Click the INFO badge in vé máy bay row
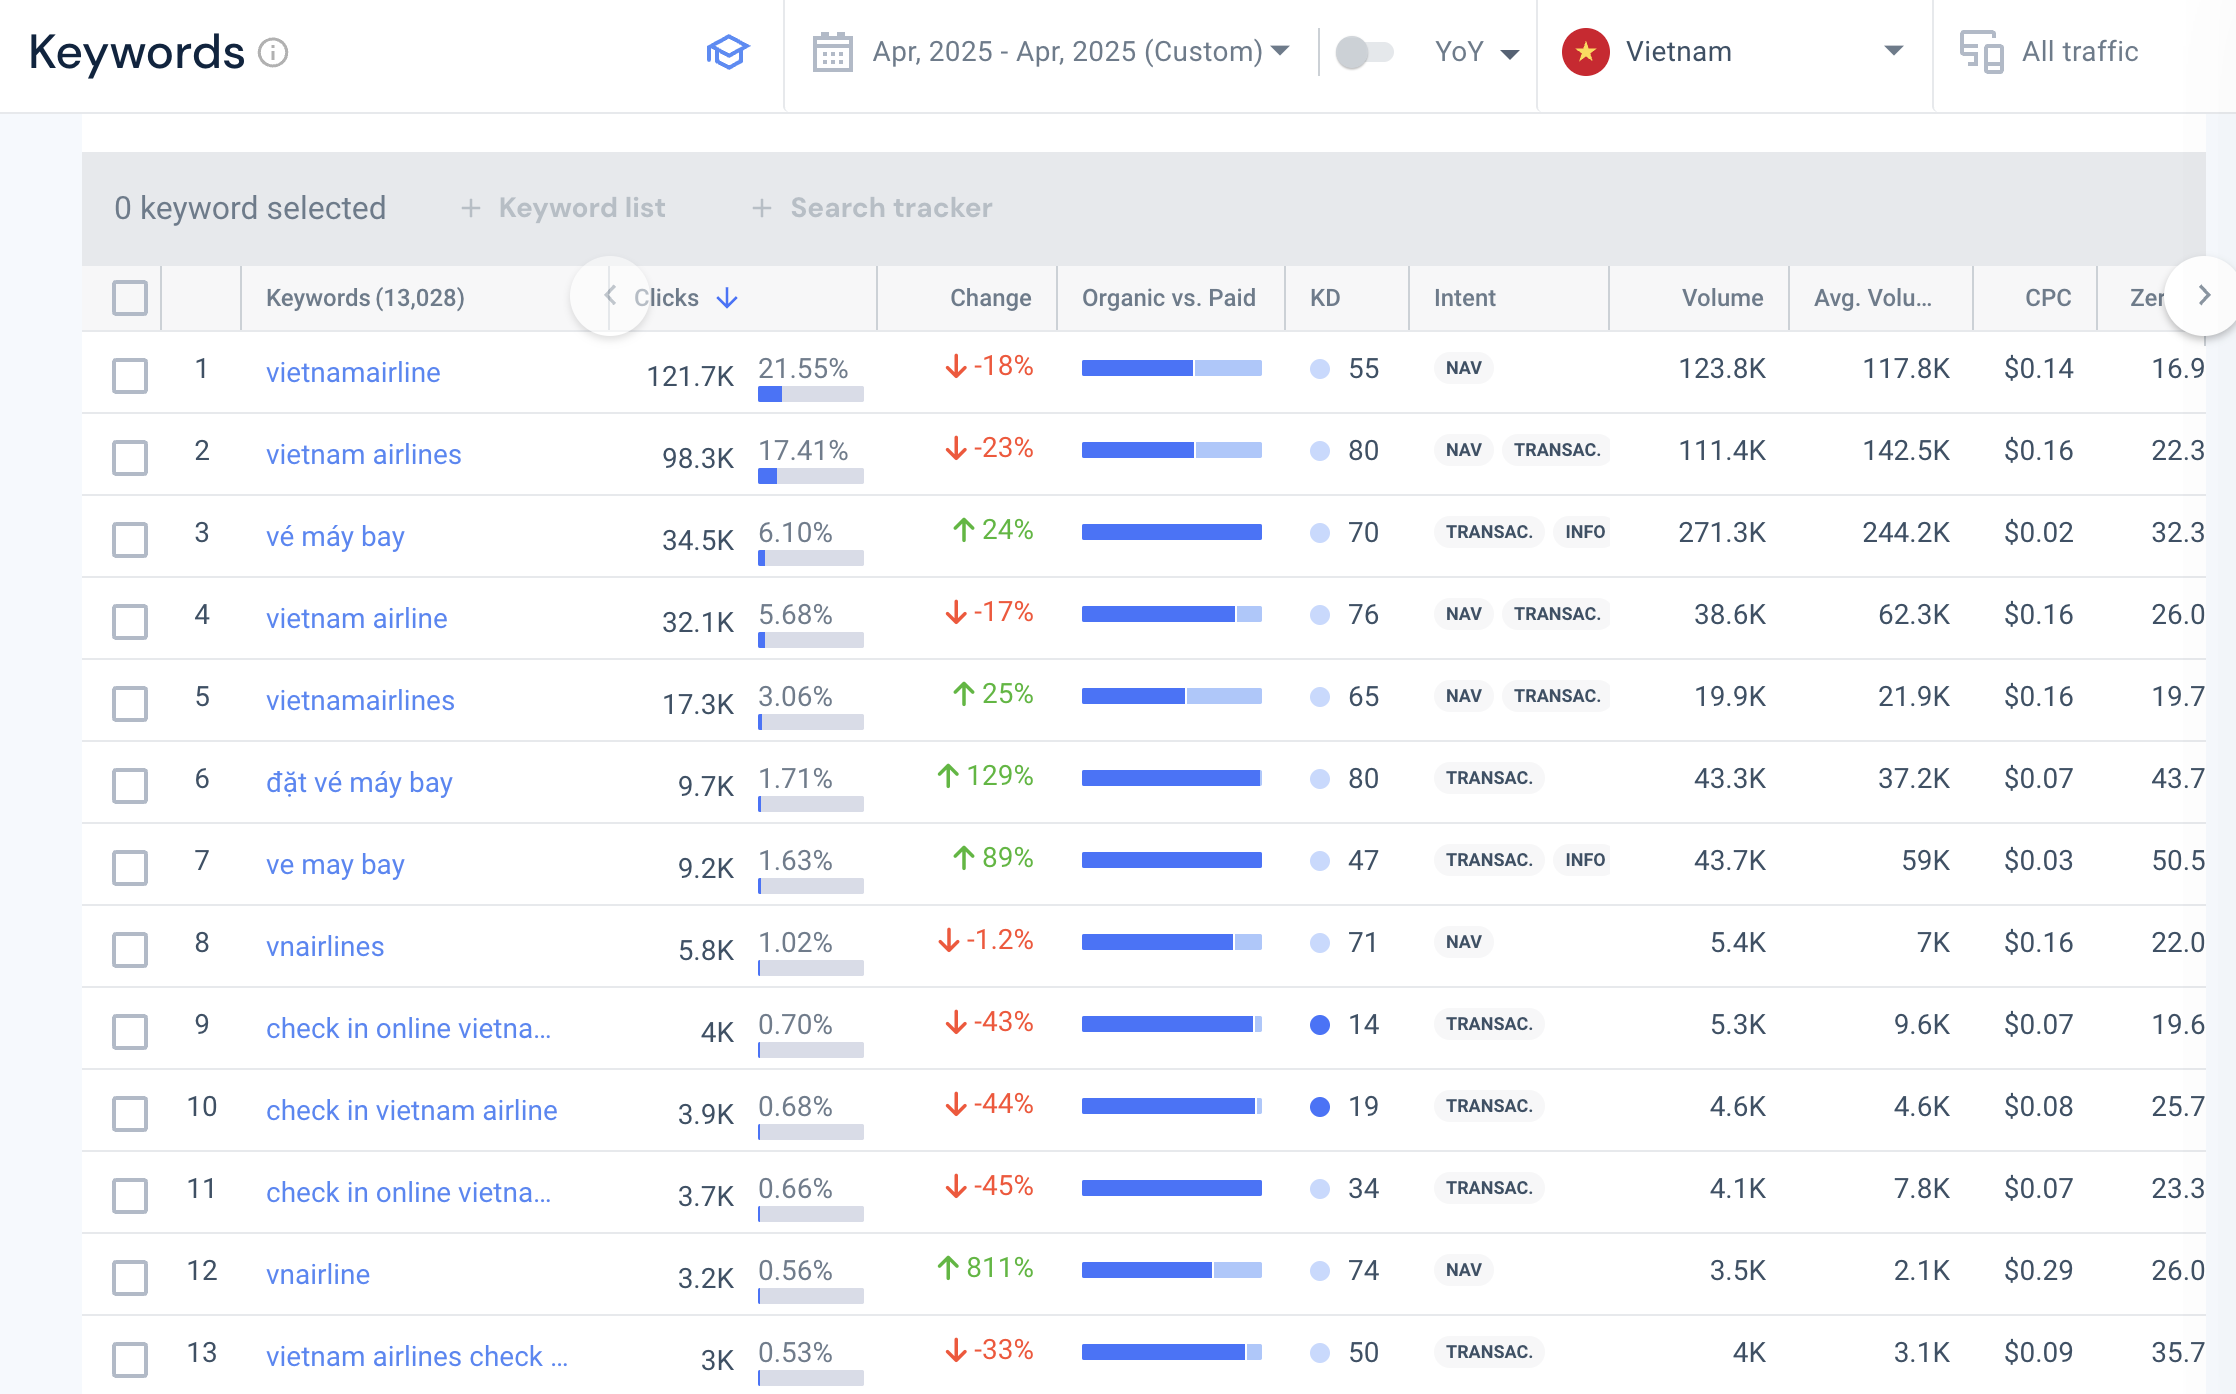The width and height of the screenshot is (2236, 1394). pos(1585,532)
